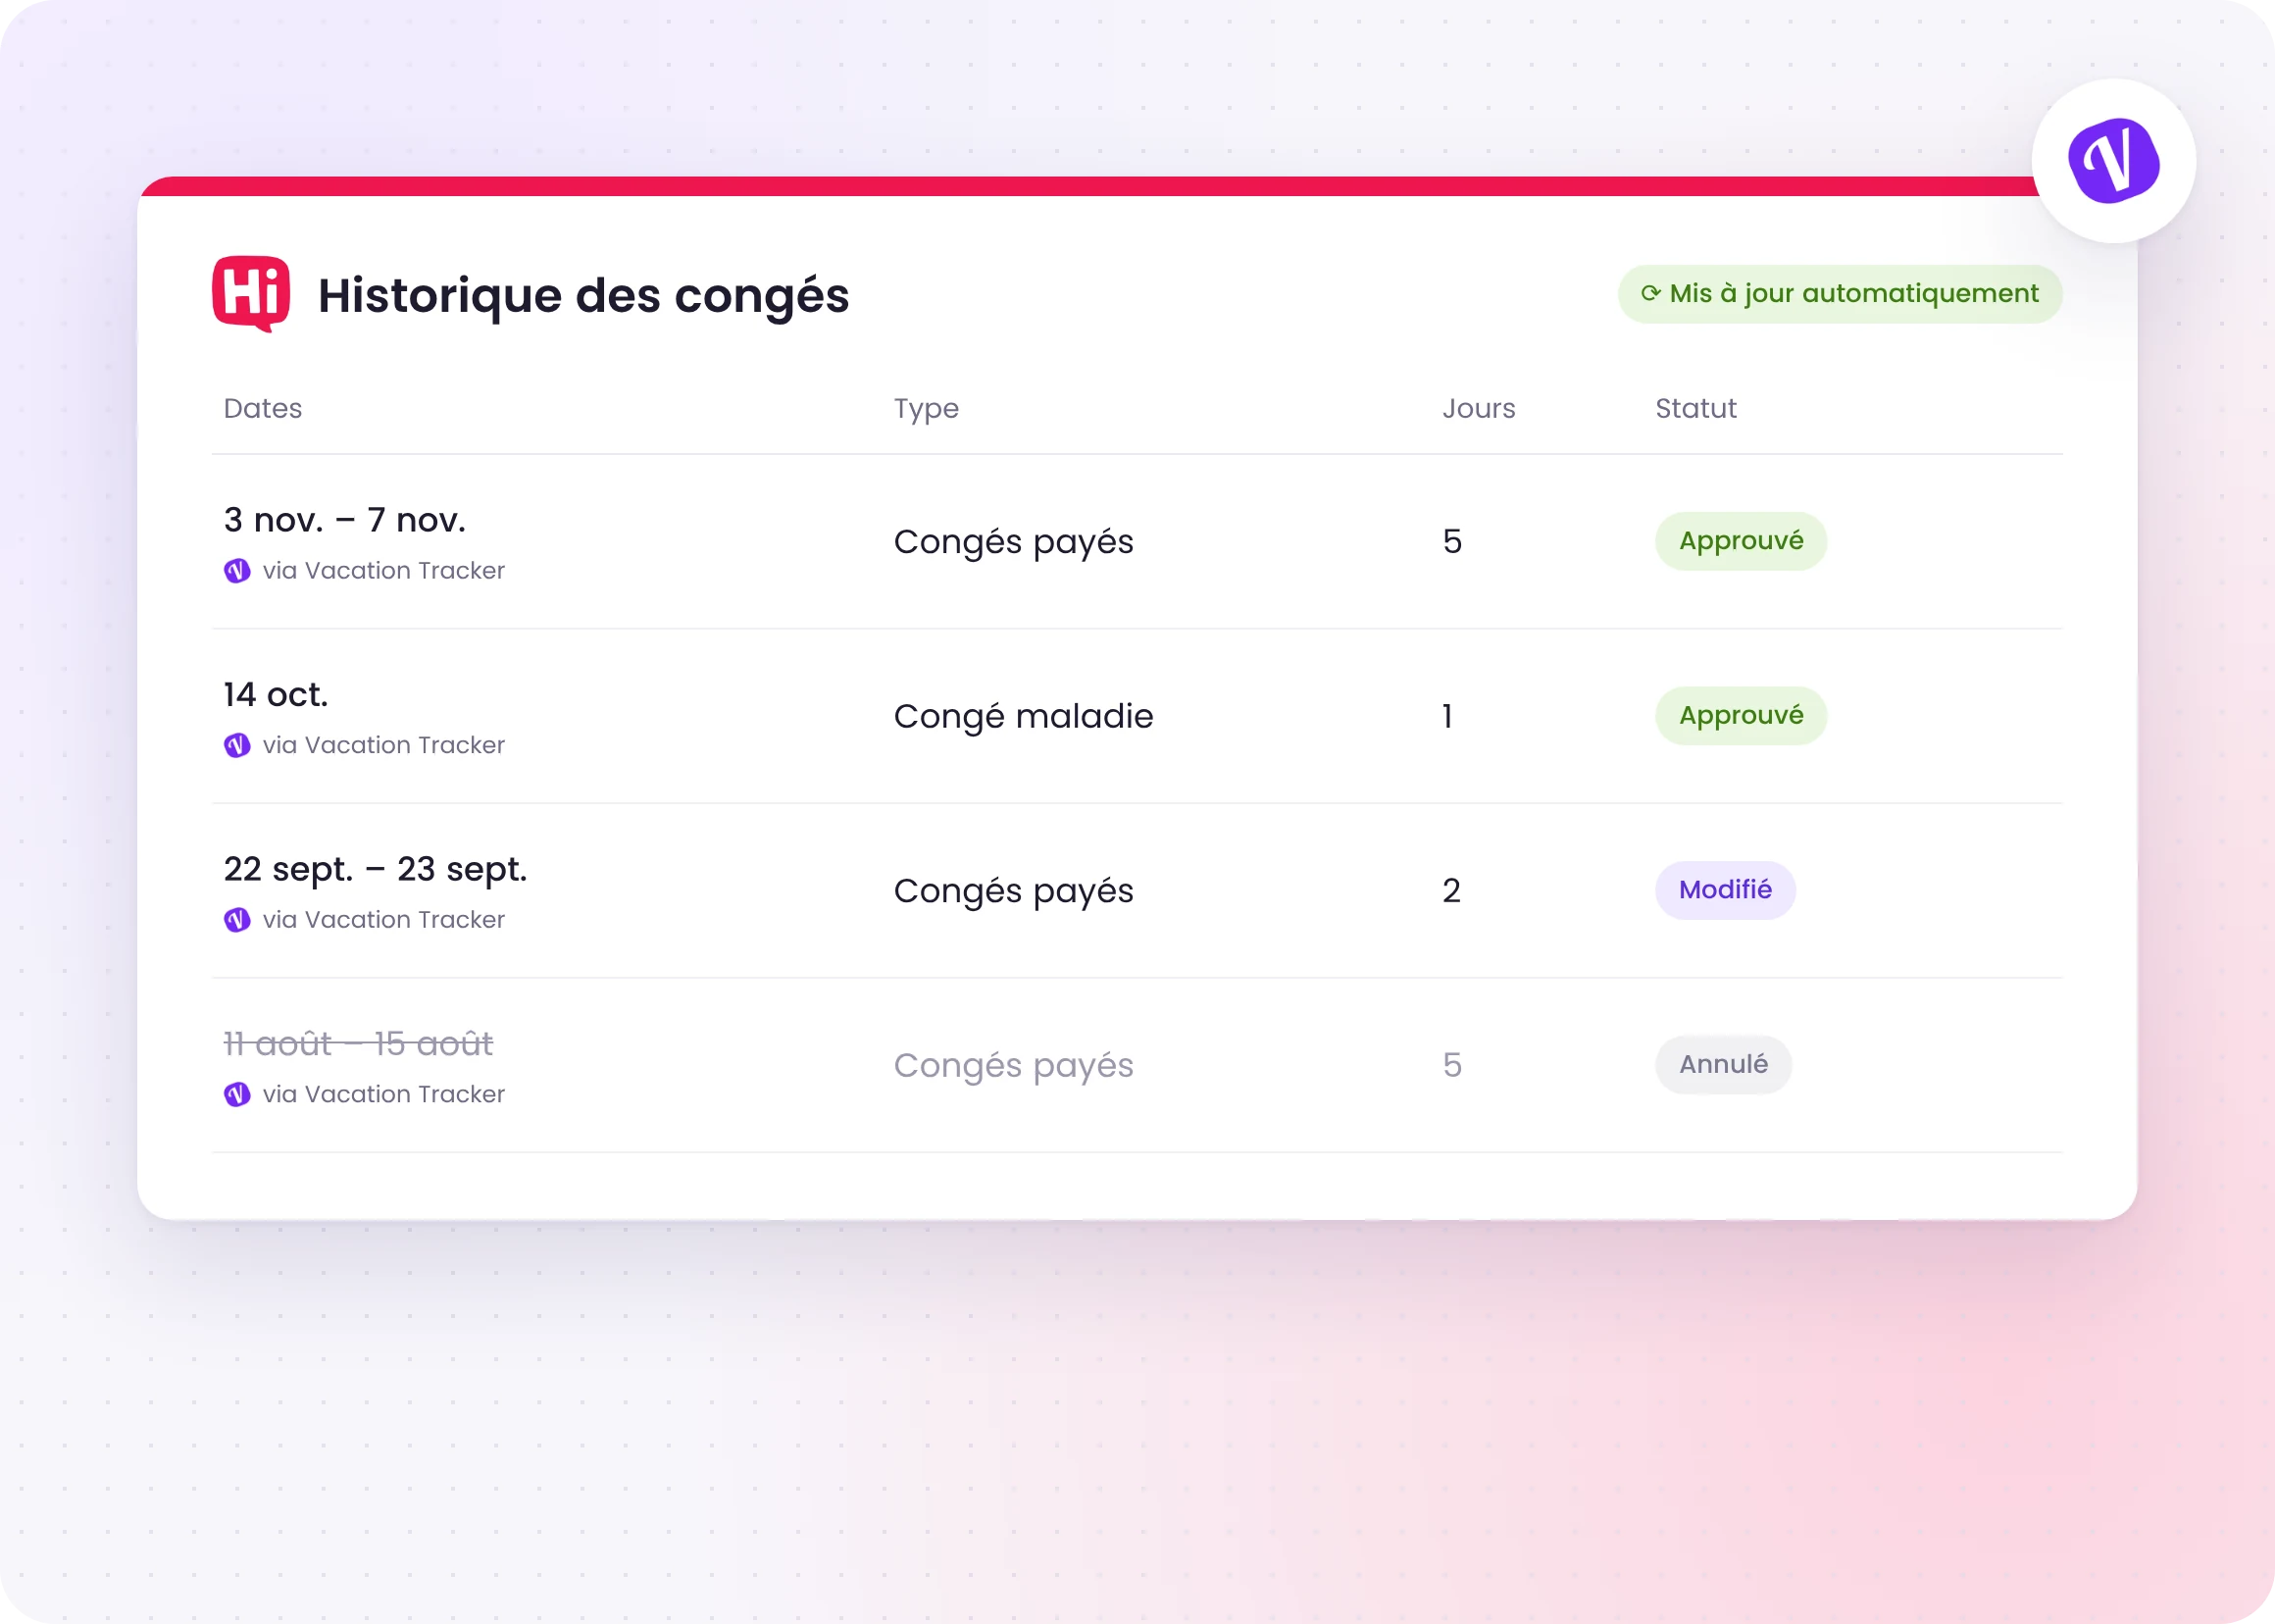2275x1624 pixels.
Task: Click Approuvé status for 14 oct. leave
Action: click(1740, 716)
